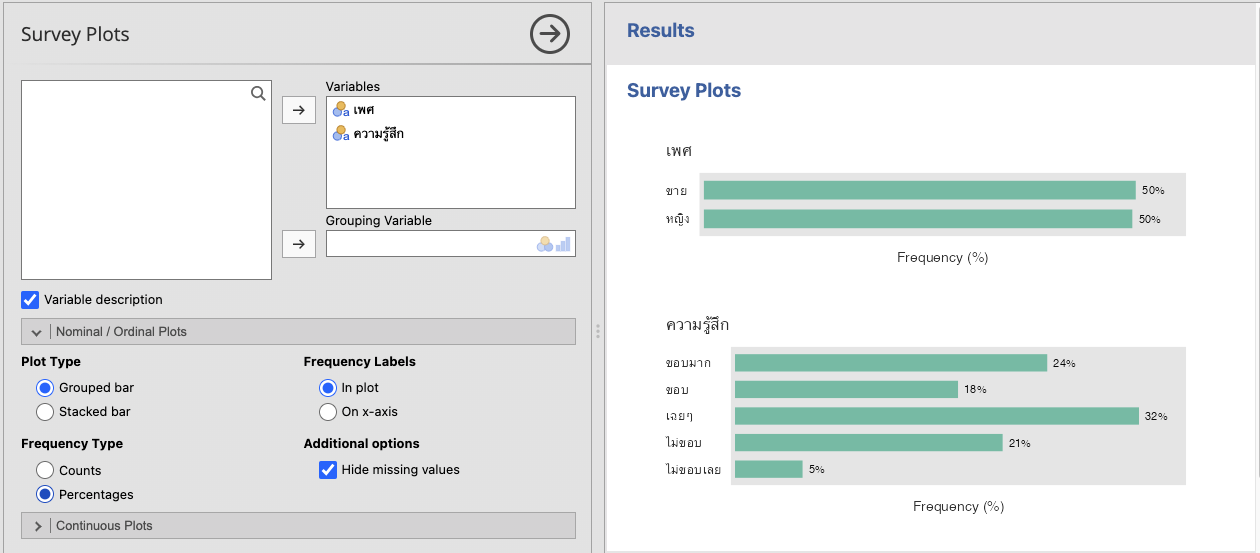Toggle Hide missing values checkbox
This screenshot has height=553, width=1260.
pos(328,469)
